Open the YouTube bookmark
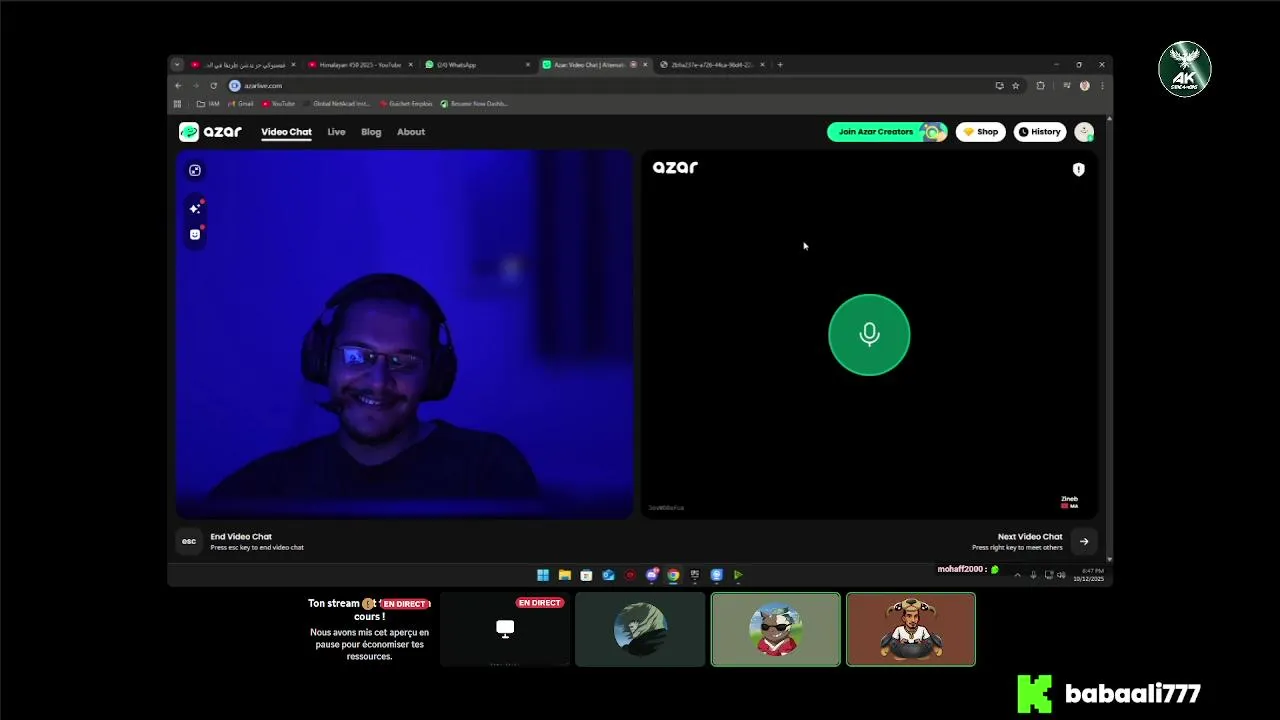This screenshot has width=1280, height=720. pyautogui.click(x=279, y=104)
